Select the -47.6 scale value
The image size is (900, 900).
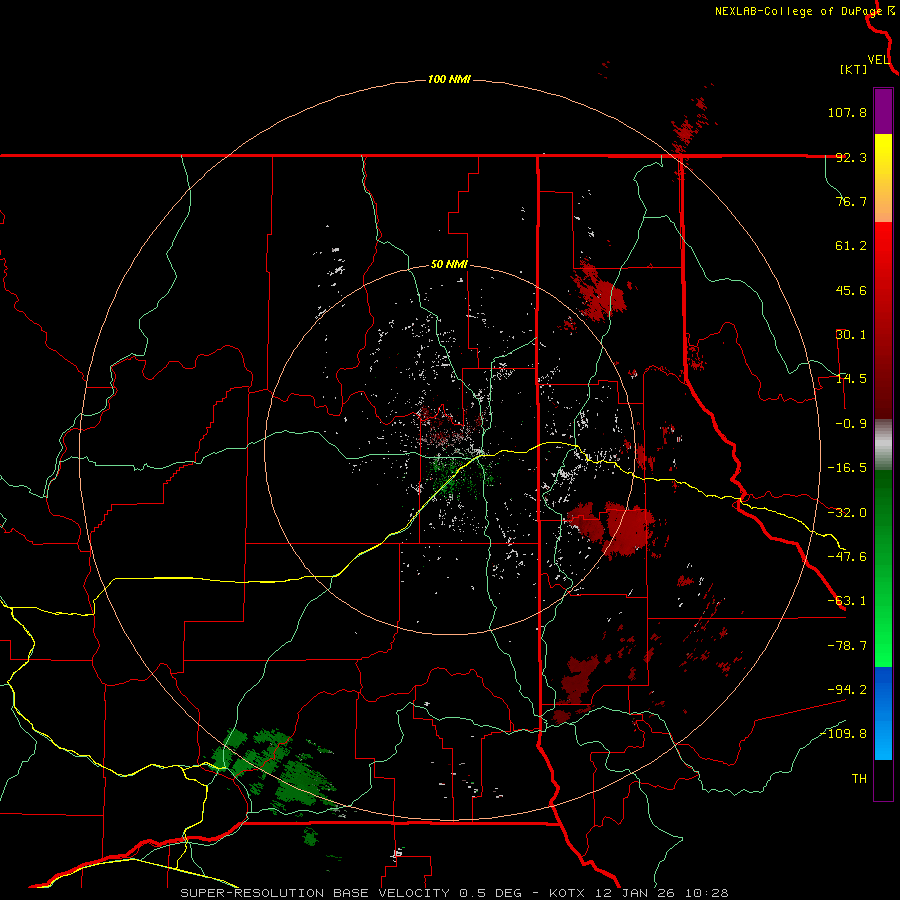(x=847, y=557)
